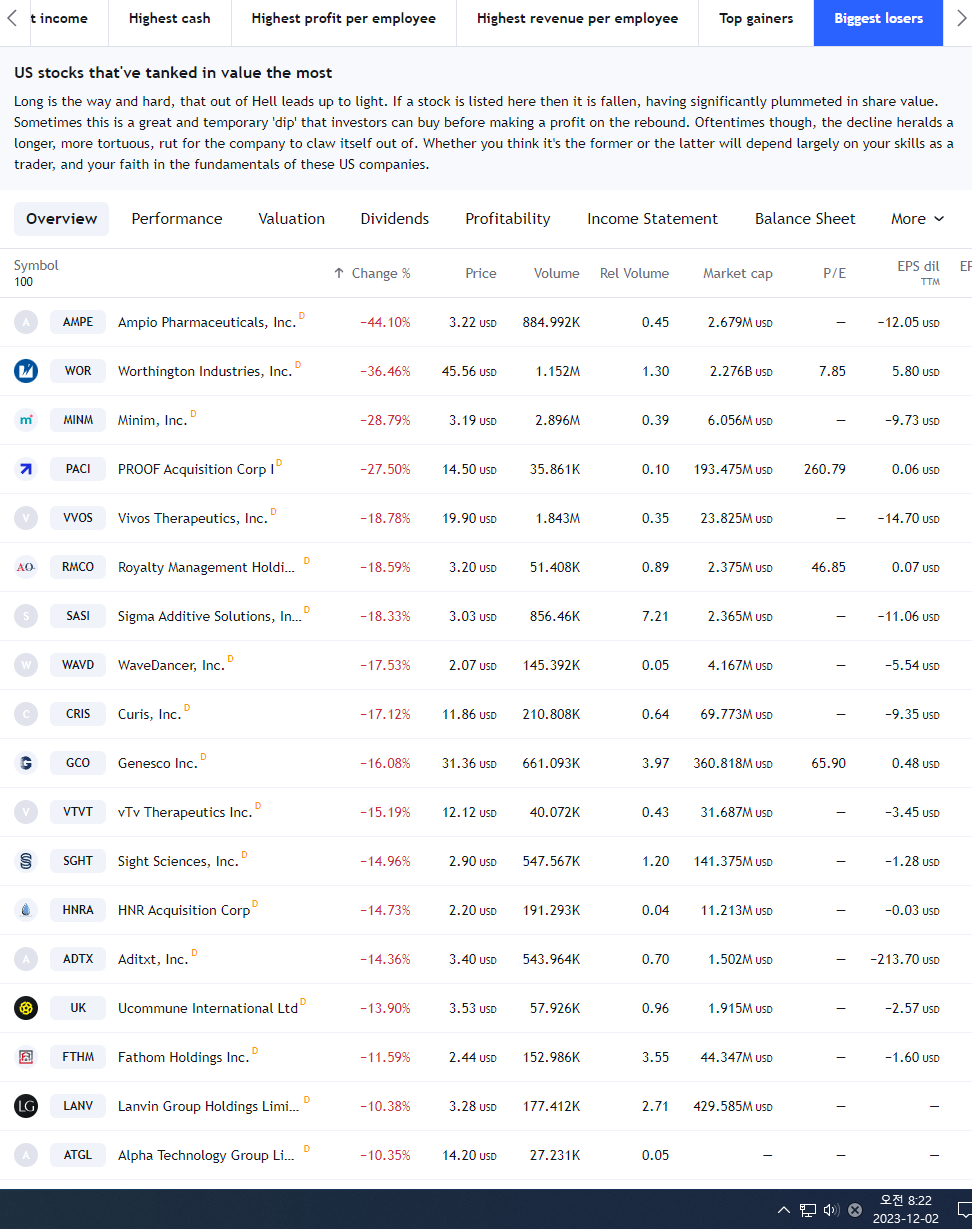Show hidden system tray icons
Image resolution: width=972 pixels, height=1229 pixels.
pyautogui.click(x=784, y=1210)
